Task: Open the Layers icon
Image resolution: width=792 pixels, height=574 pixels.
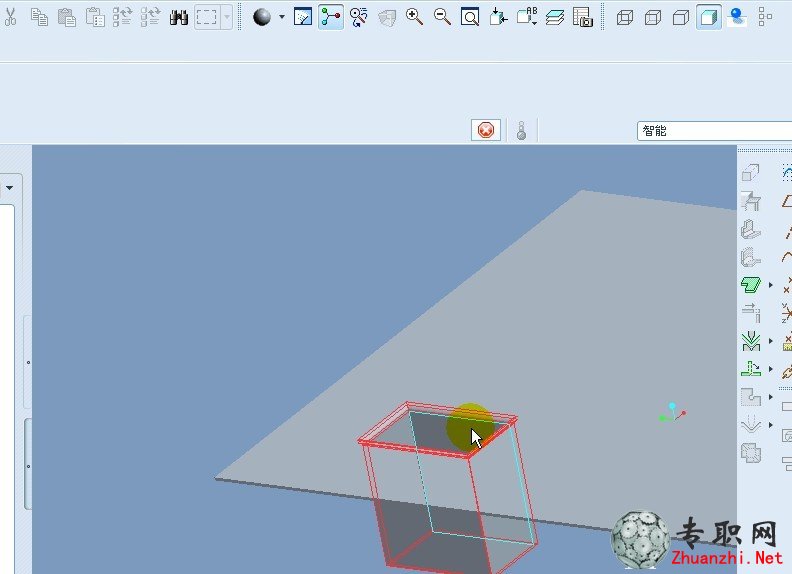Action: coord(555,18)
